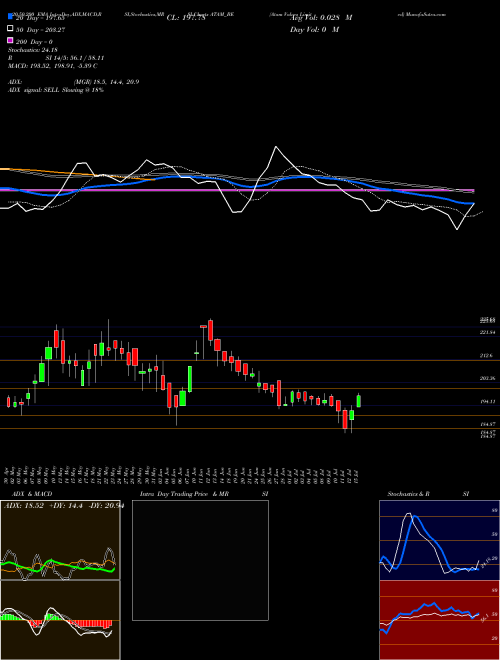Click the MACD values line

(x=53, y=66)
